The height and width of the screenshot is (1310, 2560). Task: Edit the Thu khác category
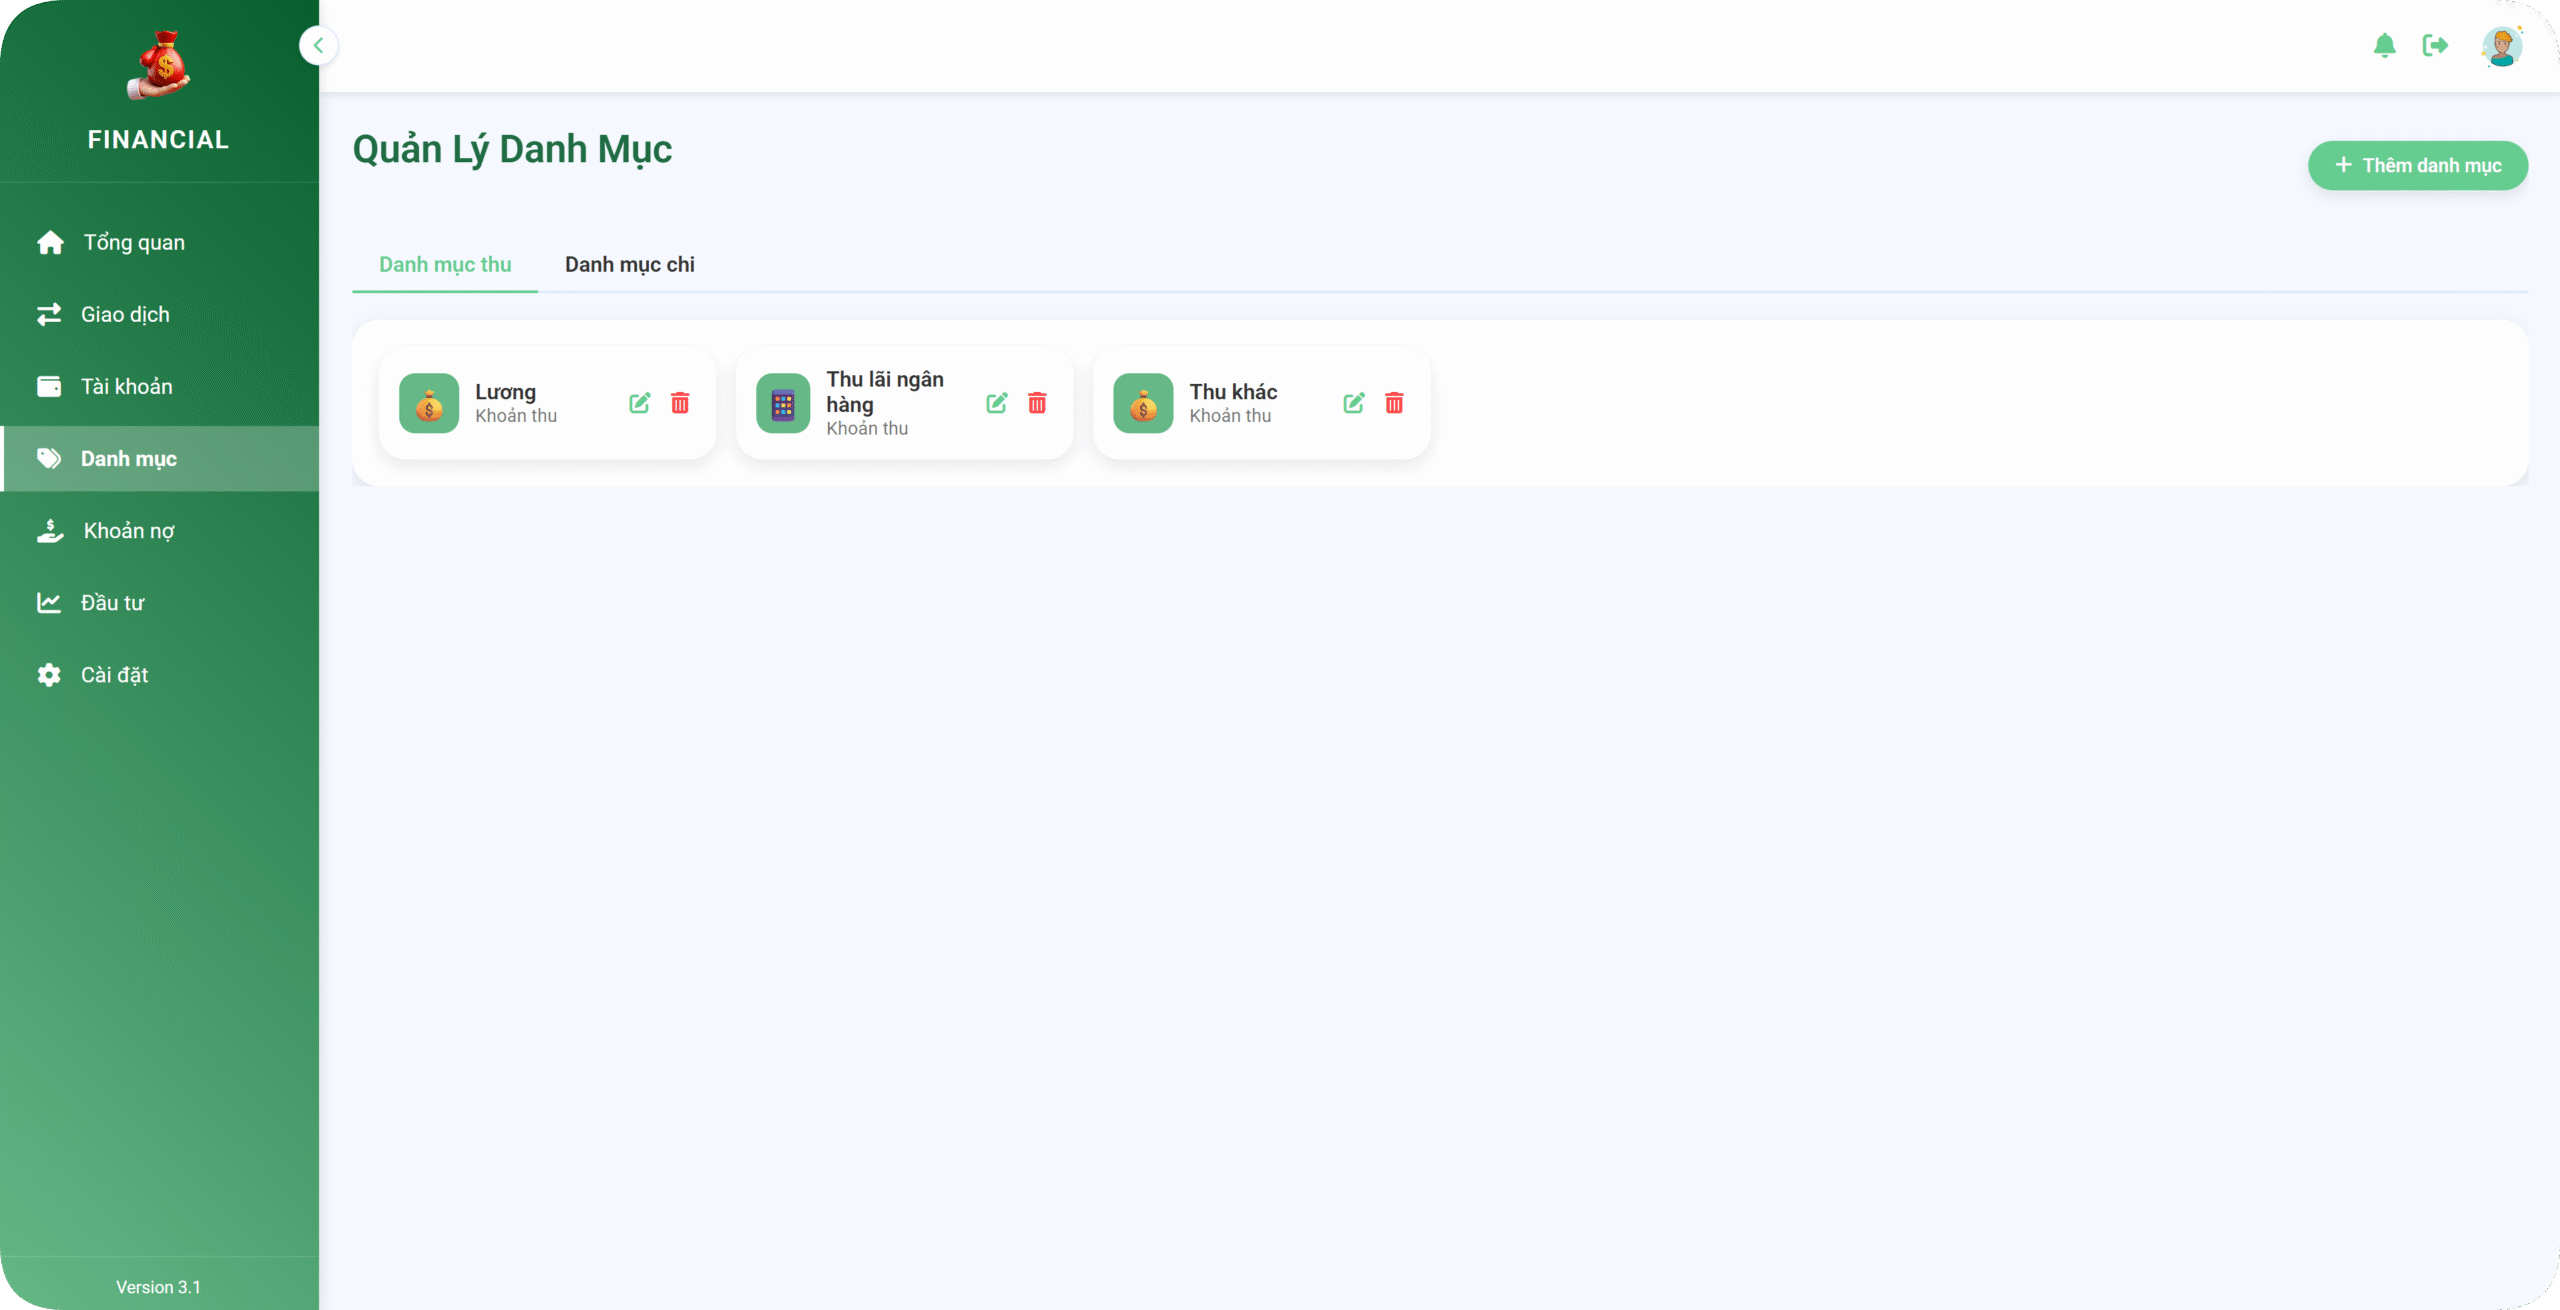click(x=1354, y=403)
